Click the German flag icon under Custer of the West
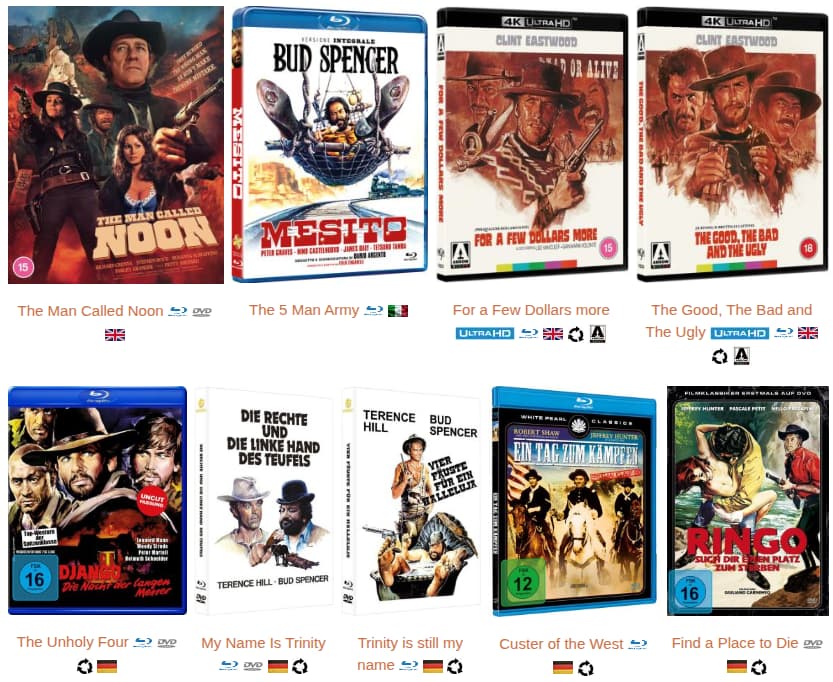Viewport: 833px width, 682px height. coord(563,667)
